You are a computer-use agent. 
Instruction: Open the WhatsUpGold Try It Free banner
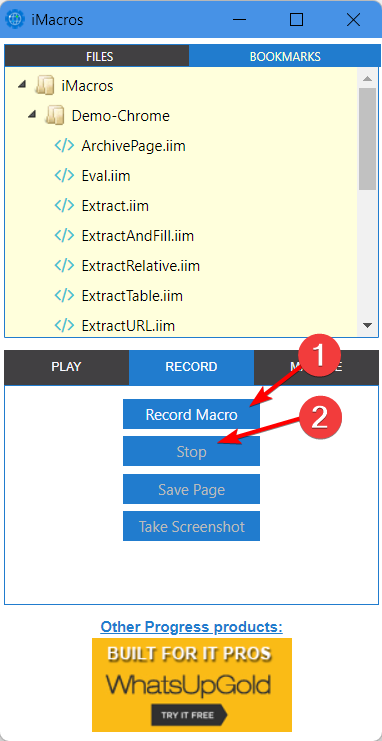tap(192, 685)
